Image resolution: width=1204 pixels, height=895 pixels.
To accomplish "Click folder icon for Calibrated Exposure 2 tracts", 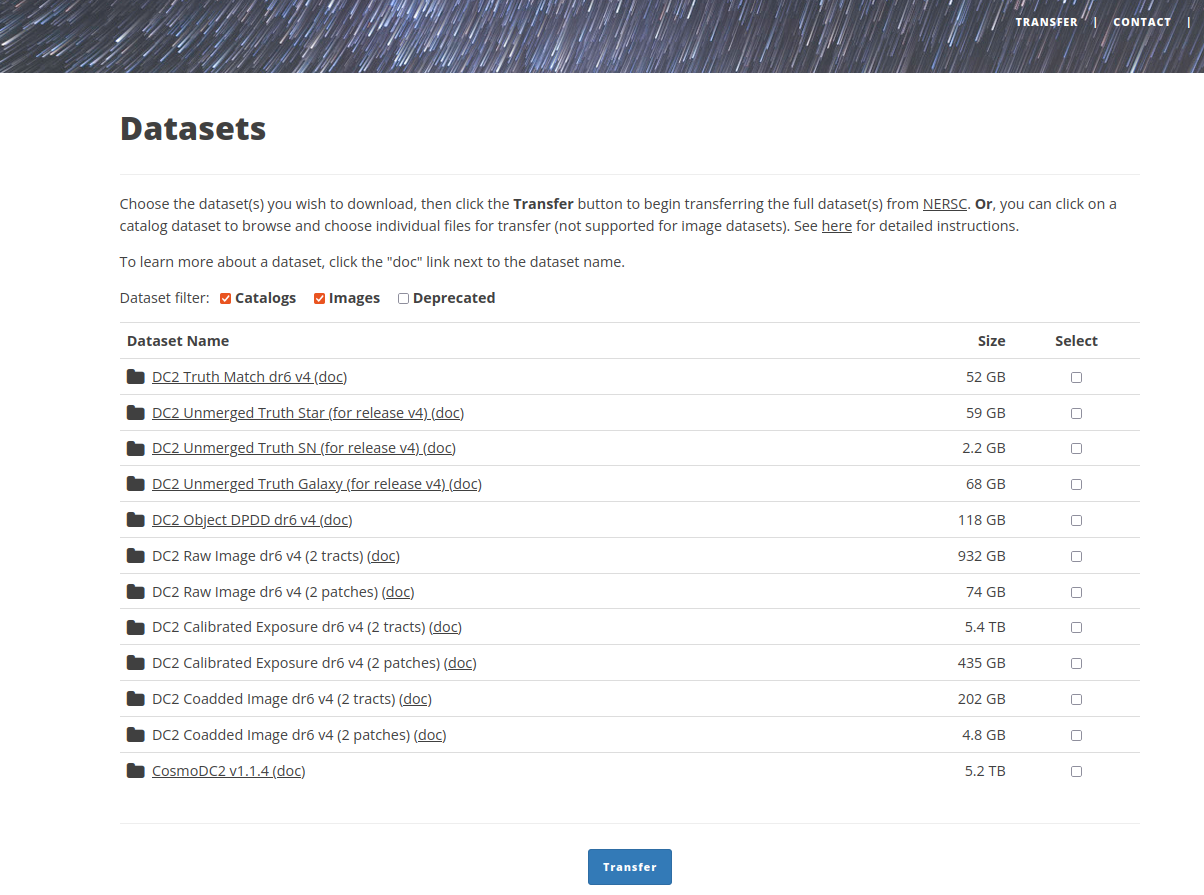I will click(136, 627).
